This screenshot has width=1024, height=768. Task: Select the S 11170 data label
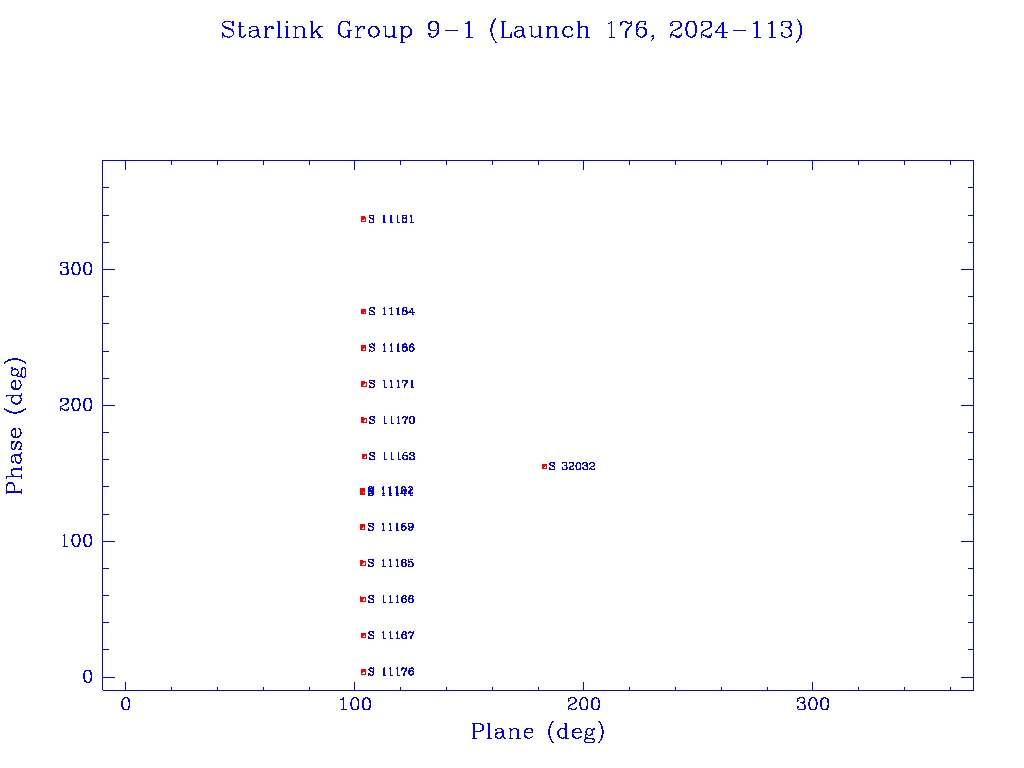click(x=391, y=420)
